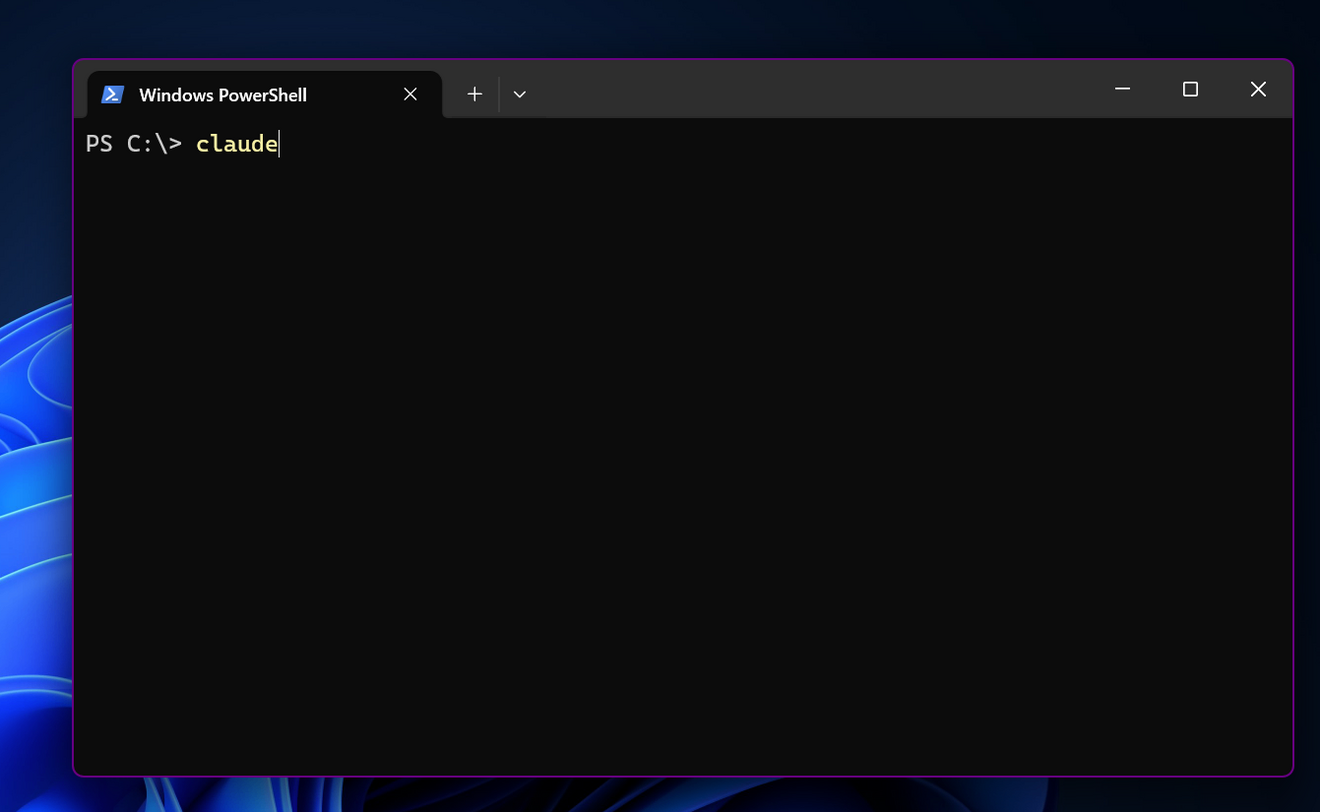Select the Windows PowerShell tab
The height and width of the screenshot is (812, 1320).
pyautogui.click(x=264, y=94)
